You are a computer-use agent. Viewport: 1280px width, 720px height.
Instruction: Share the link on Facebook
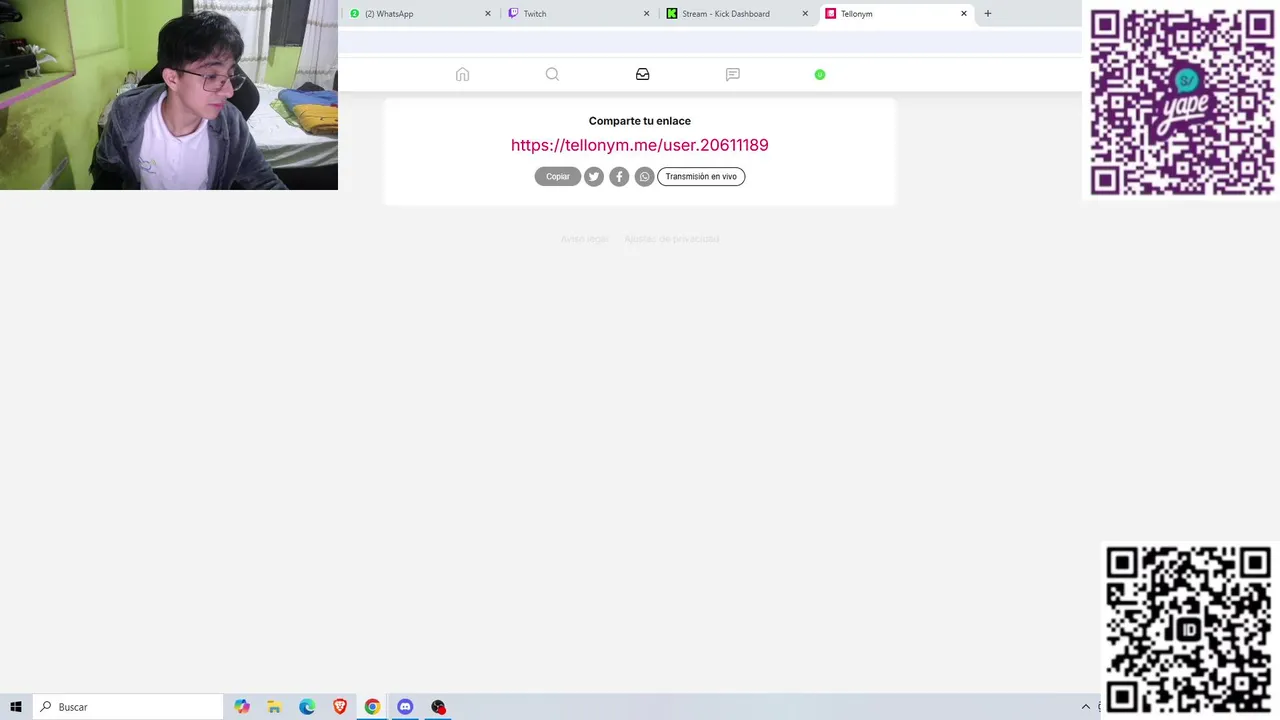[x=619, y=176]
